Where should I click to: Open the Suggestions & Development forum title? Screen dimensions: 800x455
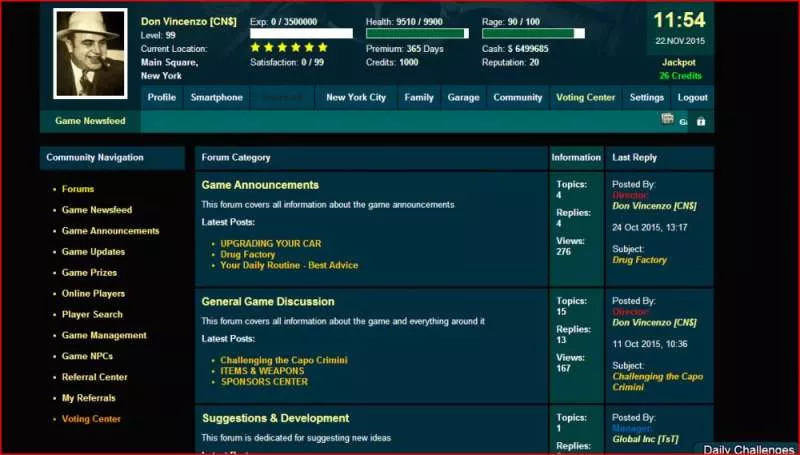[x=276, y=418]
